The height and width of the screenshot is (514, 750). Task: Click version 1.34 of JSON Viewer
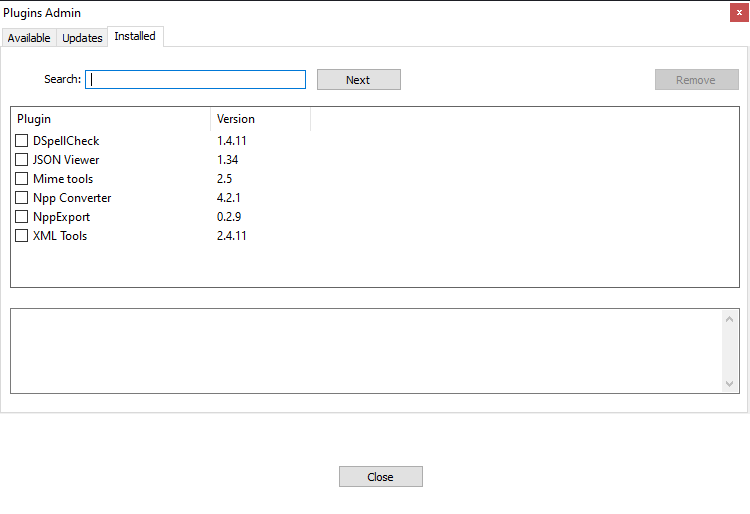pyautogui.click(x=227, y=160)
